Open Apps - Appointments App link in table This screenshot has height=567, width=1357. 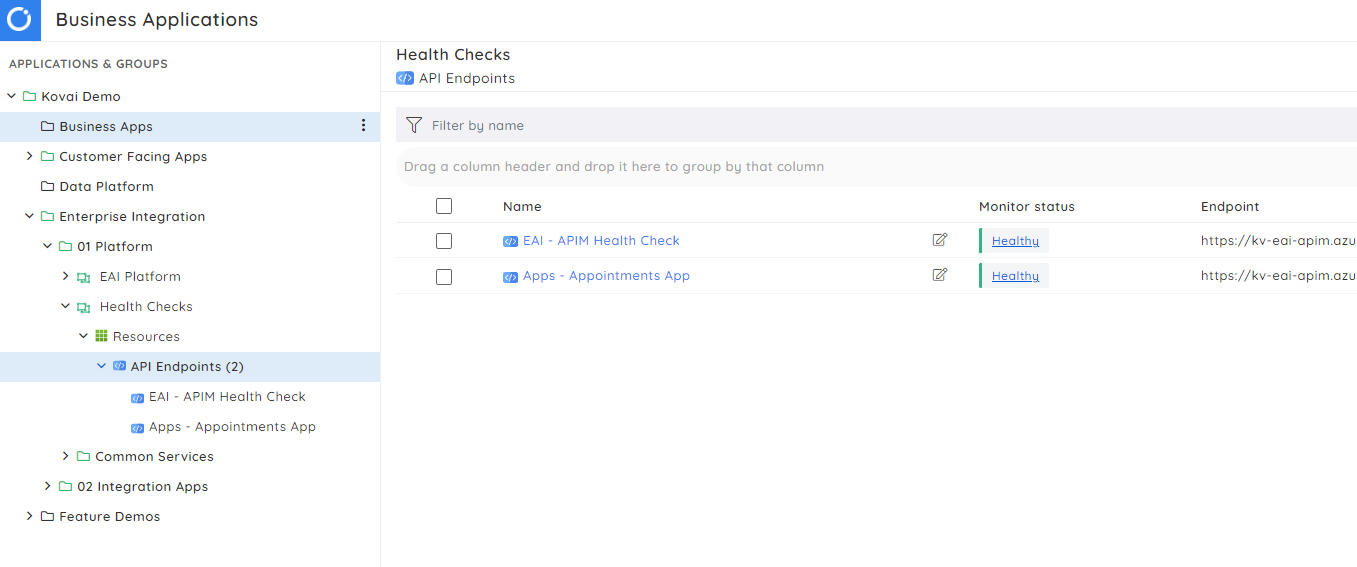click(606, 276)
